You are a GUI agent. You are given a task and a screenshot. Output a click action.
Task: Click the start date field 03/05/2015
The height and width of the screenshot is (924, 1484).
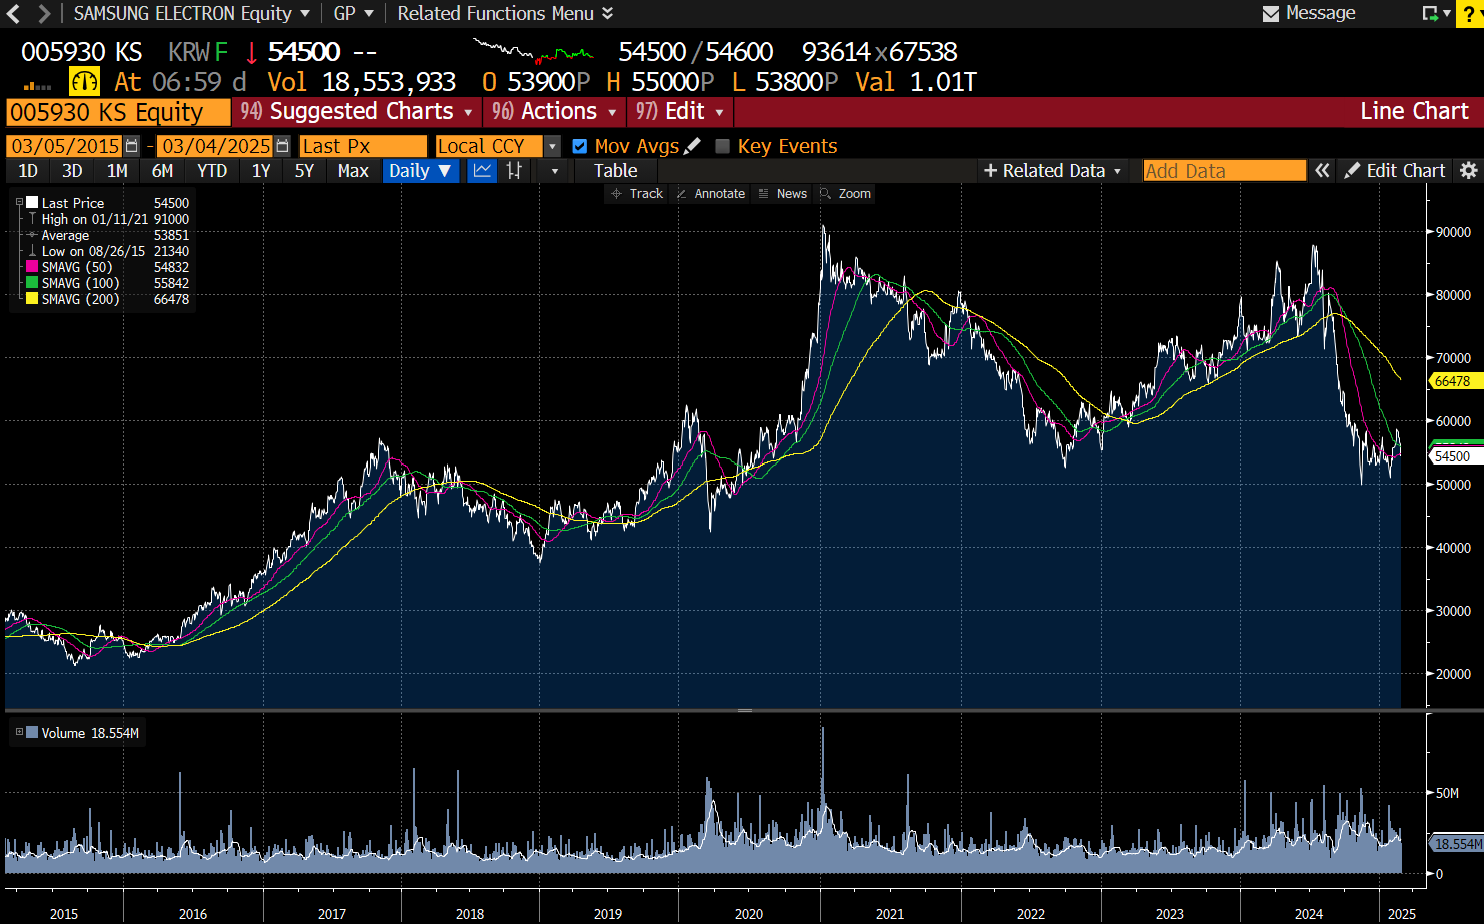pos(65,146)
